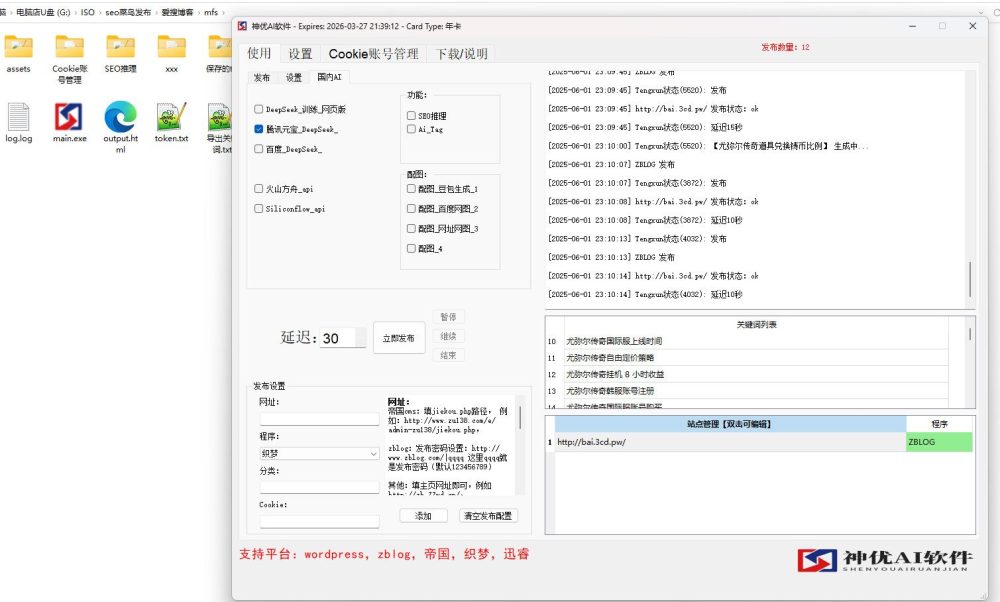Enable the SEO推理 function checkbox
The width and height of the screenshot is (1000, 602).
click(411, 116)
